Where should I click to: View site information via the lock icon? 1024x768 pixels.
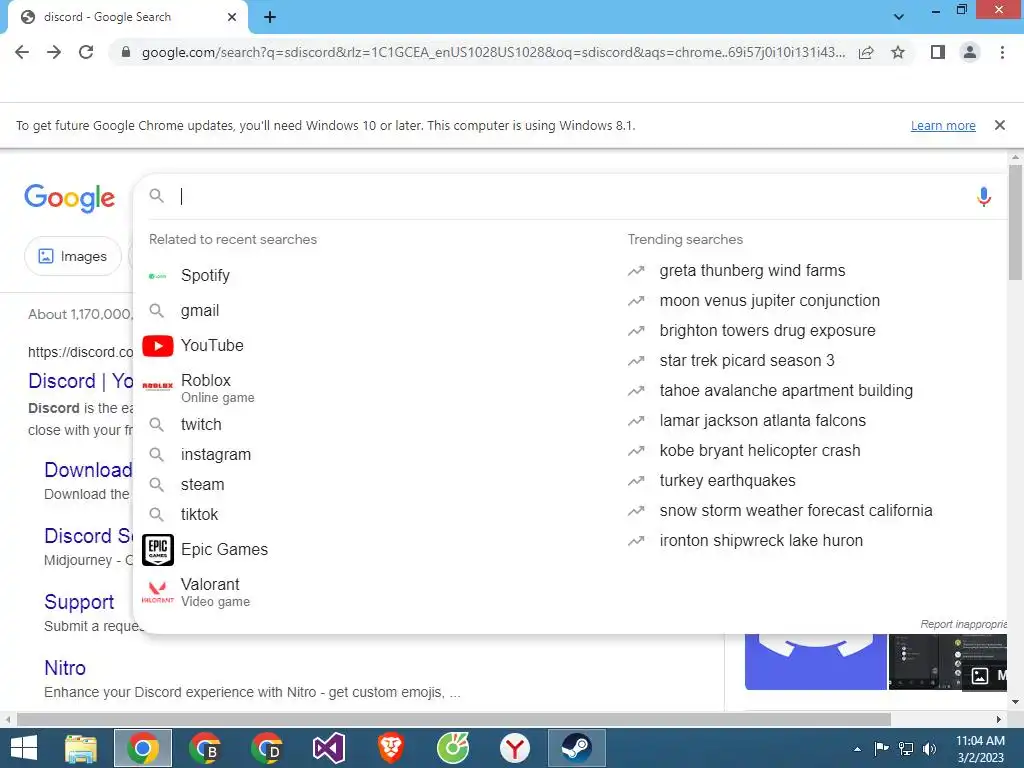click(x=125, y=52)
